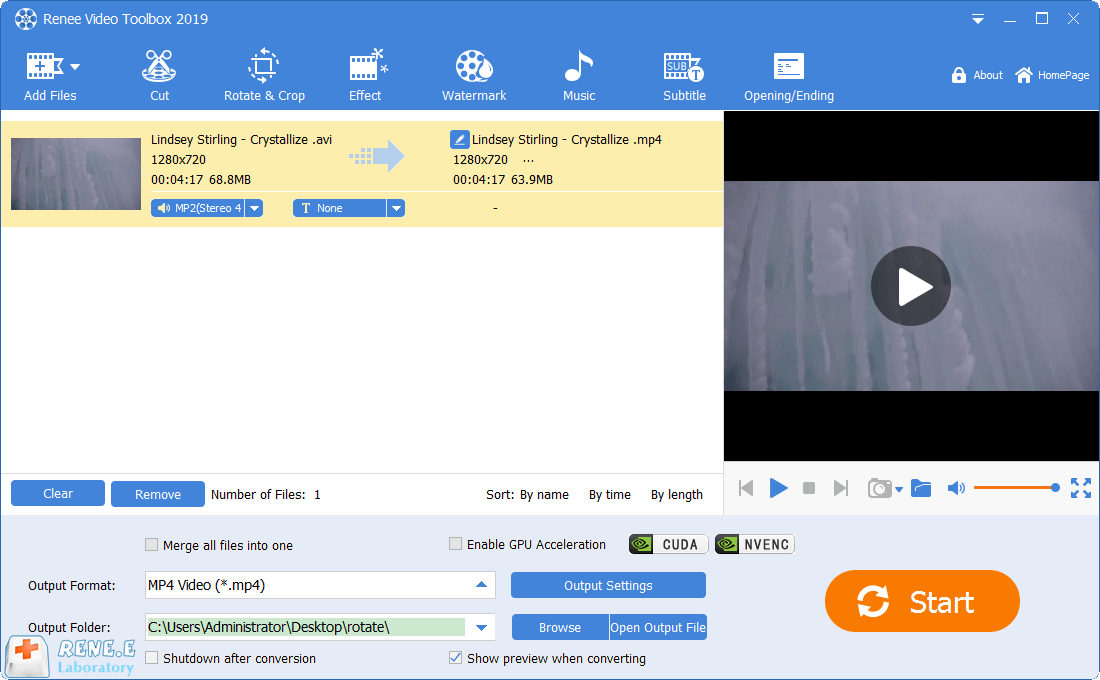This screenshot has height=680, width=1100.
Task: Open the Rotate & Crop tool
Action: 264,75
